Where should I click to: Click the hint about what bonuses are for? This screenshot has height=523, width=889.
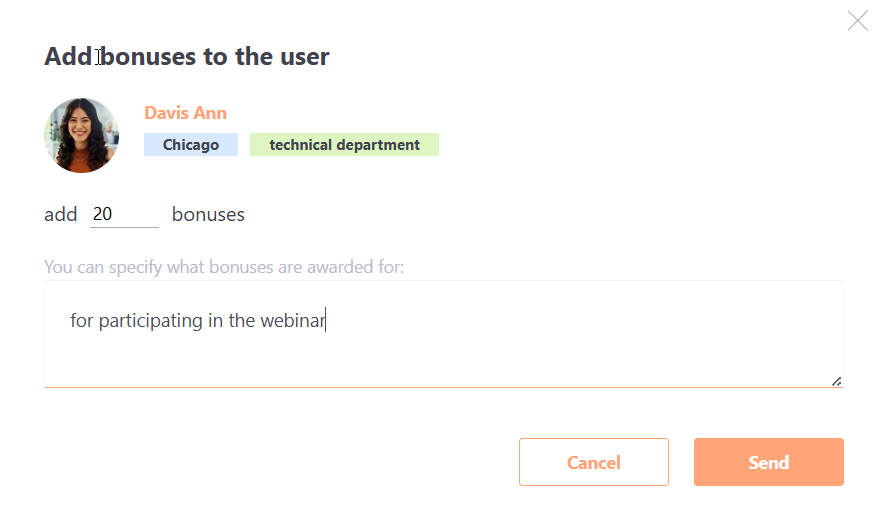[x=224, y=267]
